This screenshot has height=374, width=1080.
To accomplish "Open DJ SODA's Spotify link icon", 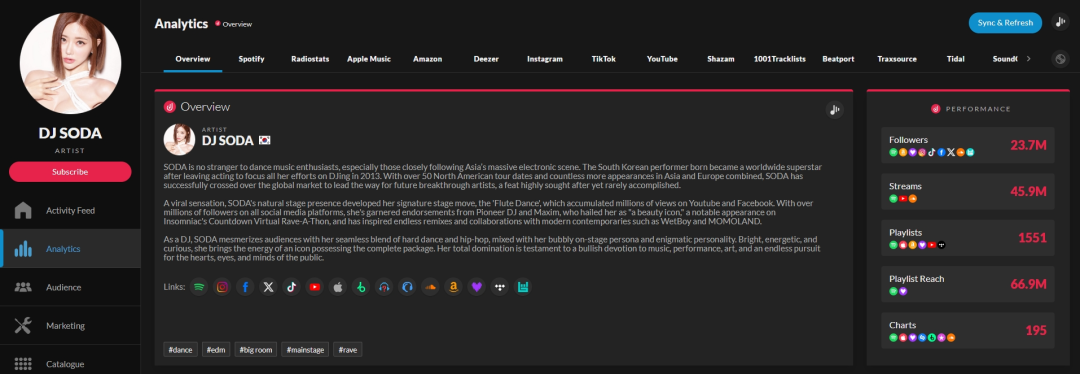I will pos(198,287).
